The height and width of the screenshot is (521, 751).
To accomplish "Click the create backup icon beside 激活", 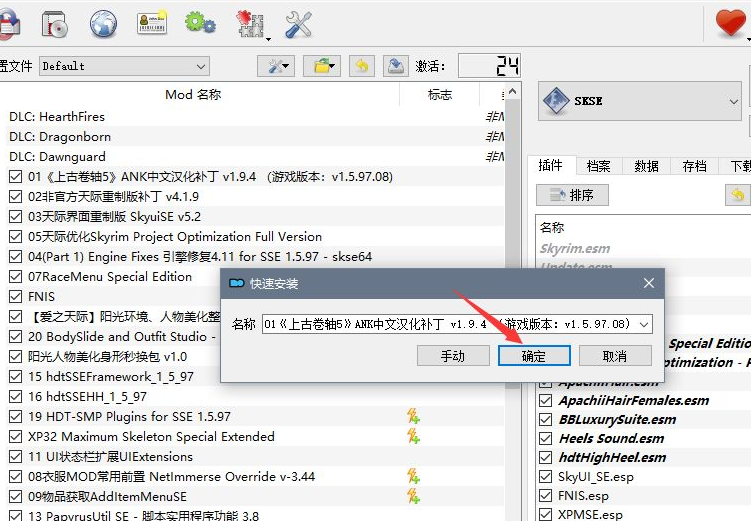I will (396, 66).
